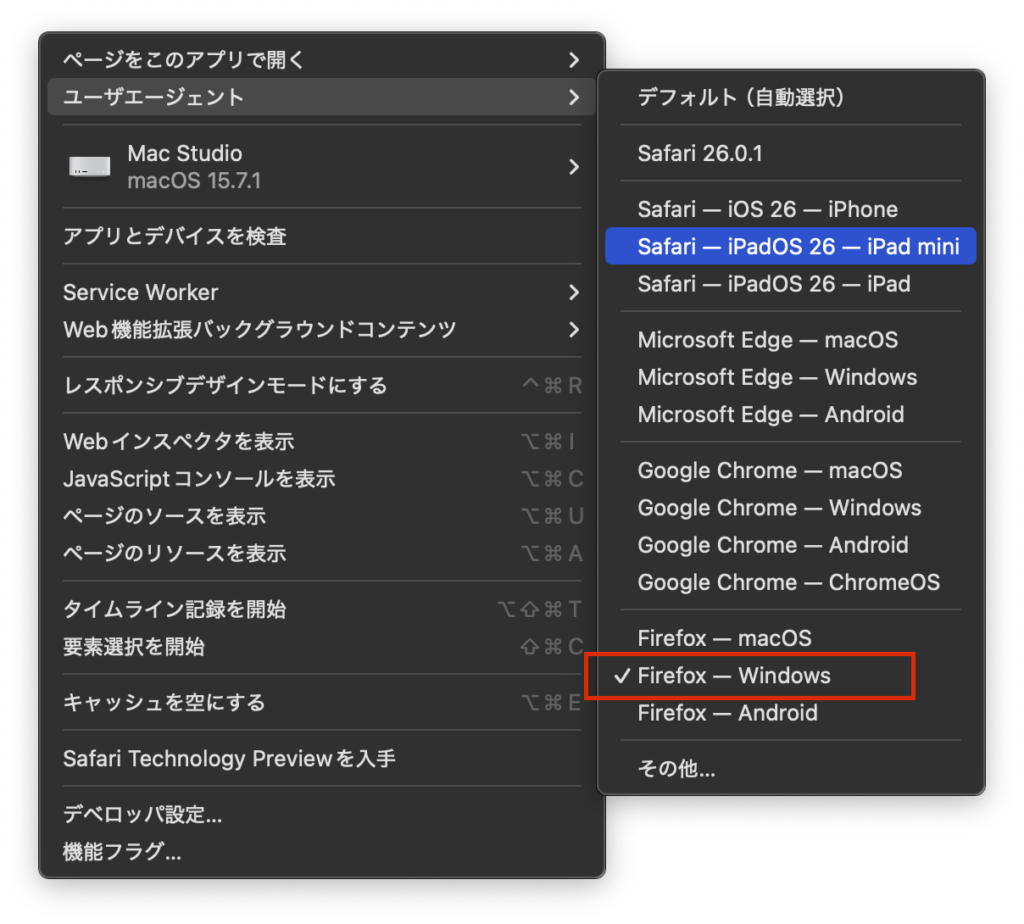The height and width of the screenshot is (924, 1024).
Task: Select Microsoft Edge — macOS user agent
Action: [767, 341]
